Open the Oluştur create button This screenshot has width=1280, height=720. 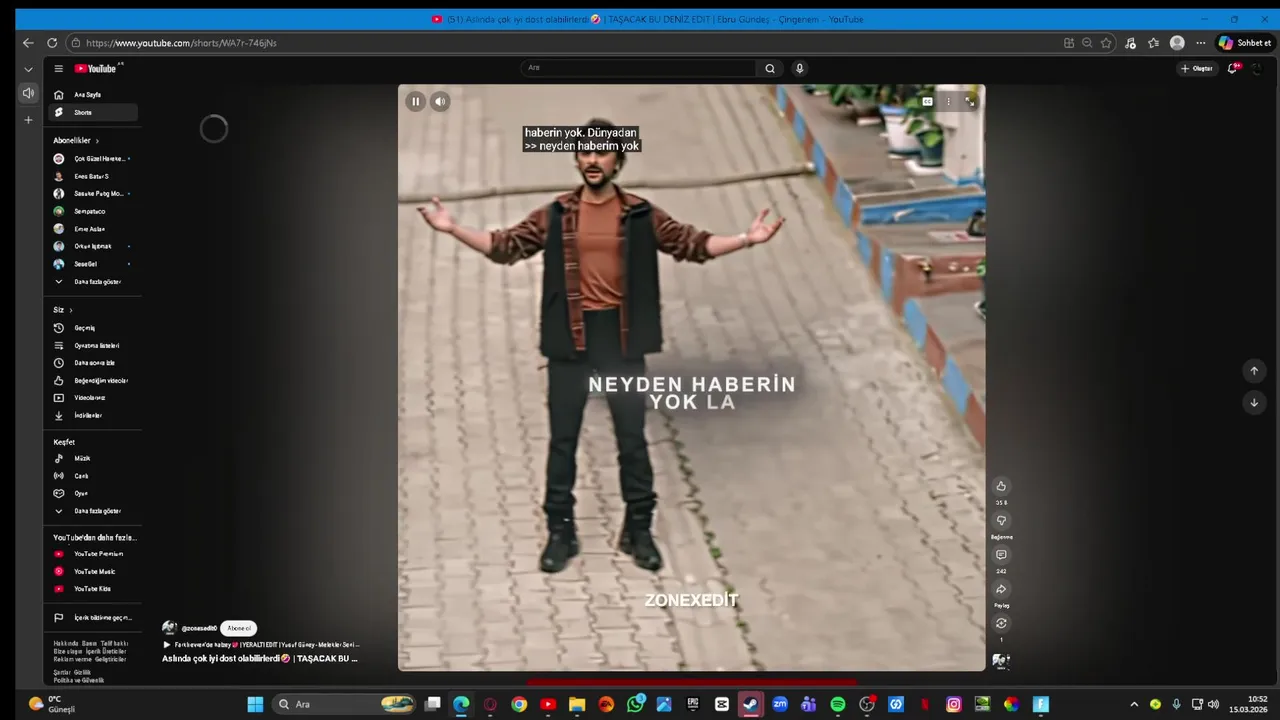pos(1197,68)
